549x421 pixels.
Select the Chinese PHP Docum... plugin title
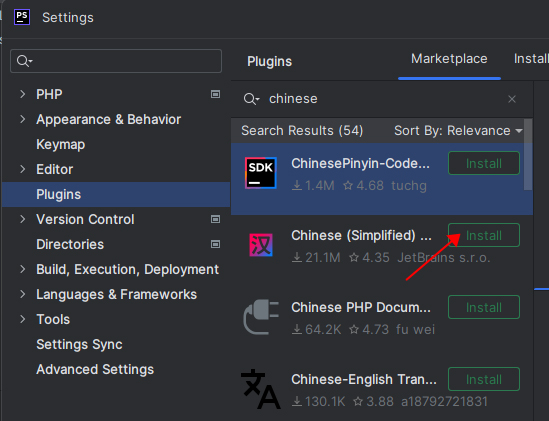[x=361, y=308]
